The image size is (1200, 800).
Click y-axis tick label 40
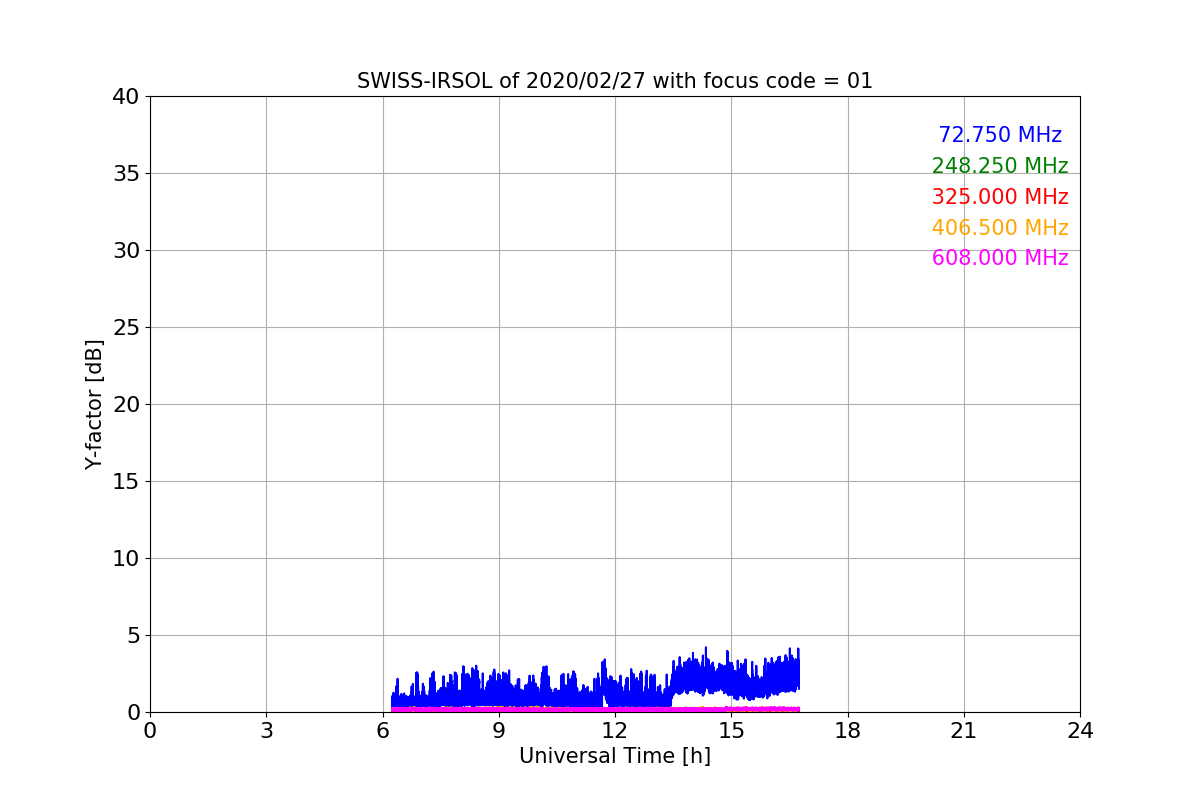click(125, 97)
